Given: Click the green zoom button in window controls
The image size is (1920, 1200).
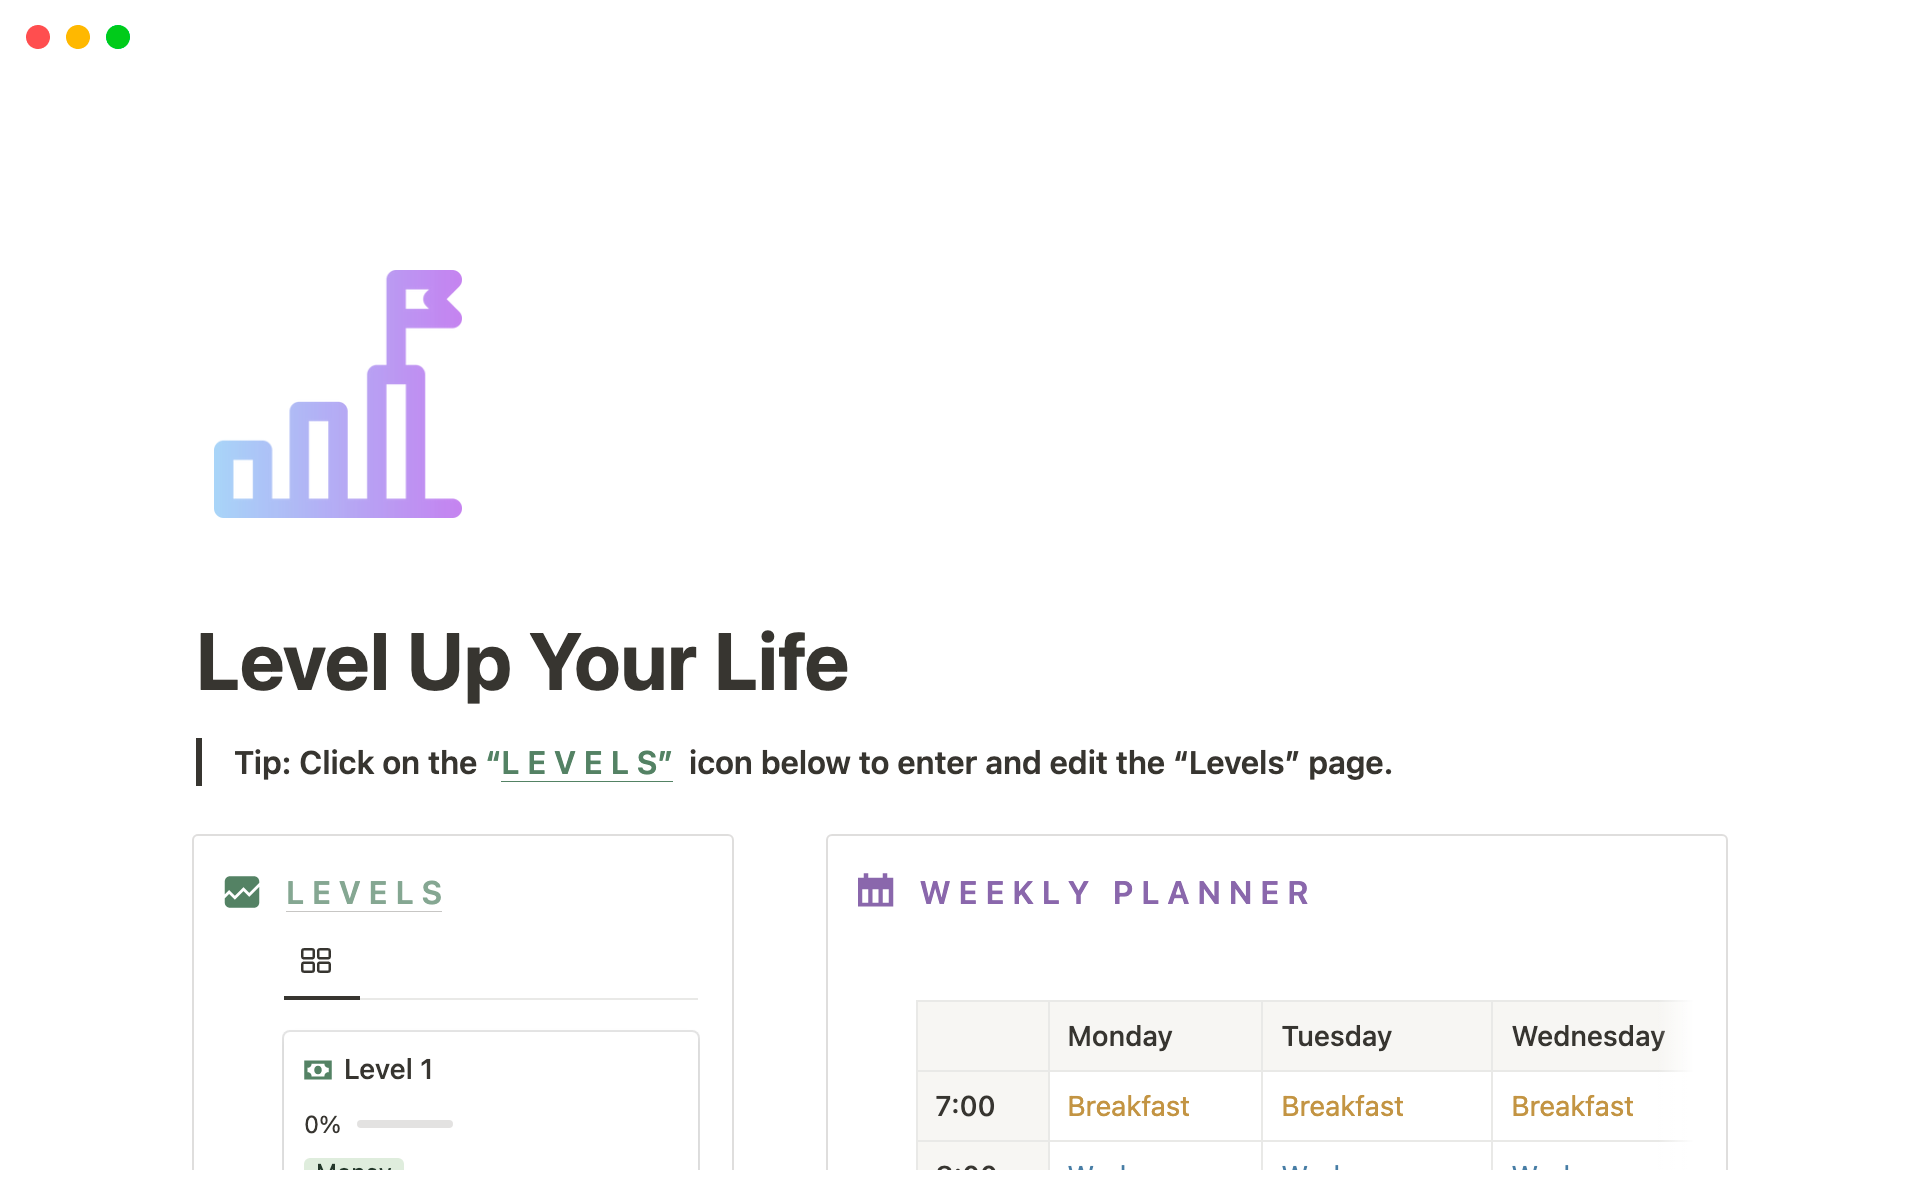Looking at the screenshot, I should coord(117,37).
